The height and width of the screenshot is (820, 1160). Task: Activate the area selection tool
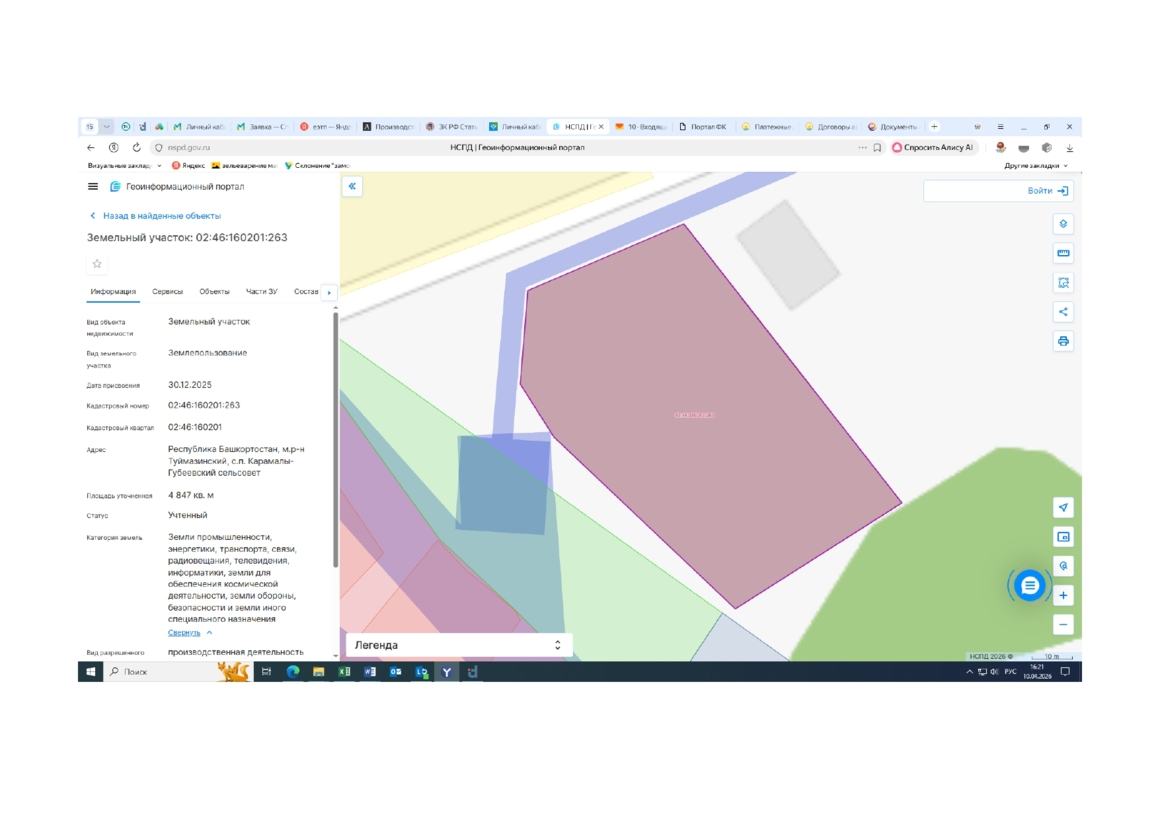[x=1063, y=283]
